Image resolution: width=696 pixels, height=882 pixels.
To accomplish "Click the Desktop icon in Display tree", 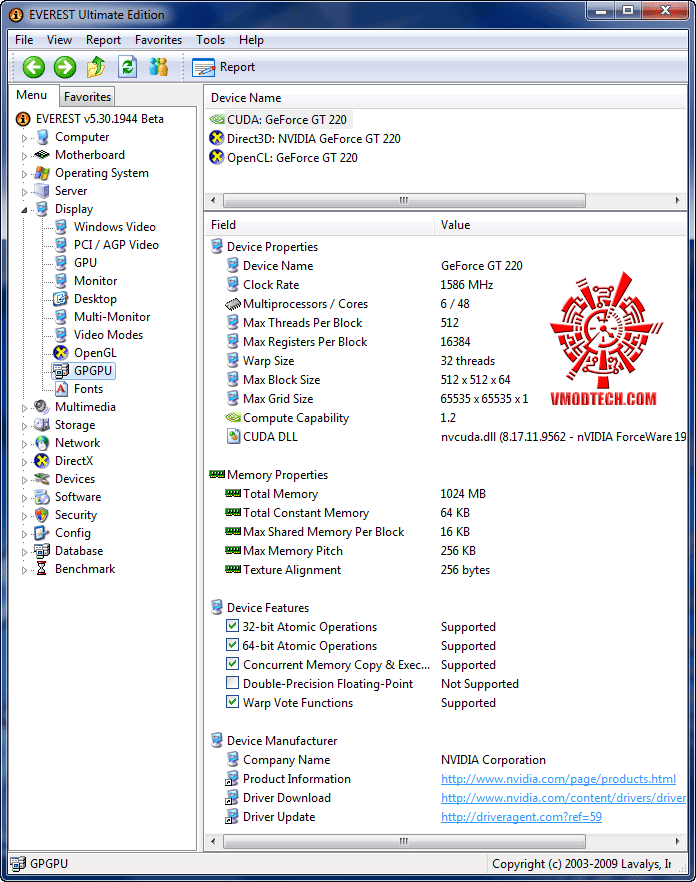I will tap(61, 299).
